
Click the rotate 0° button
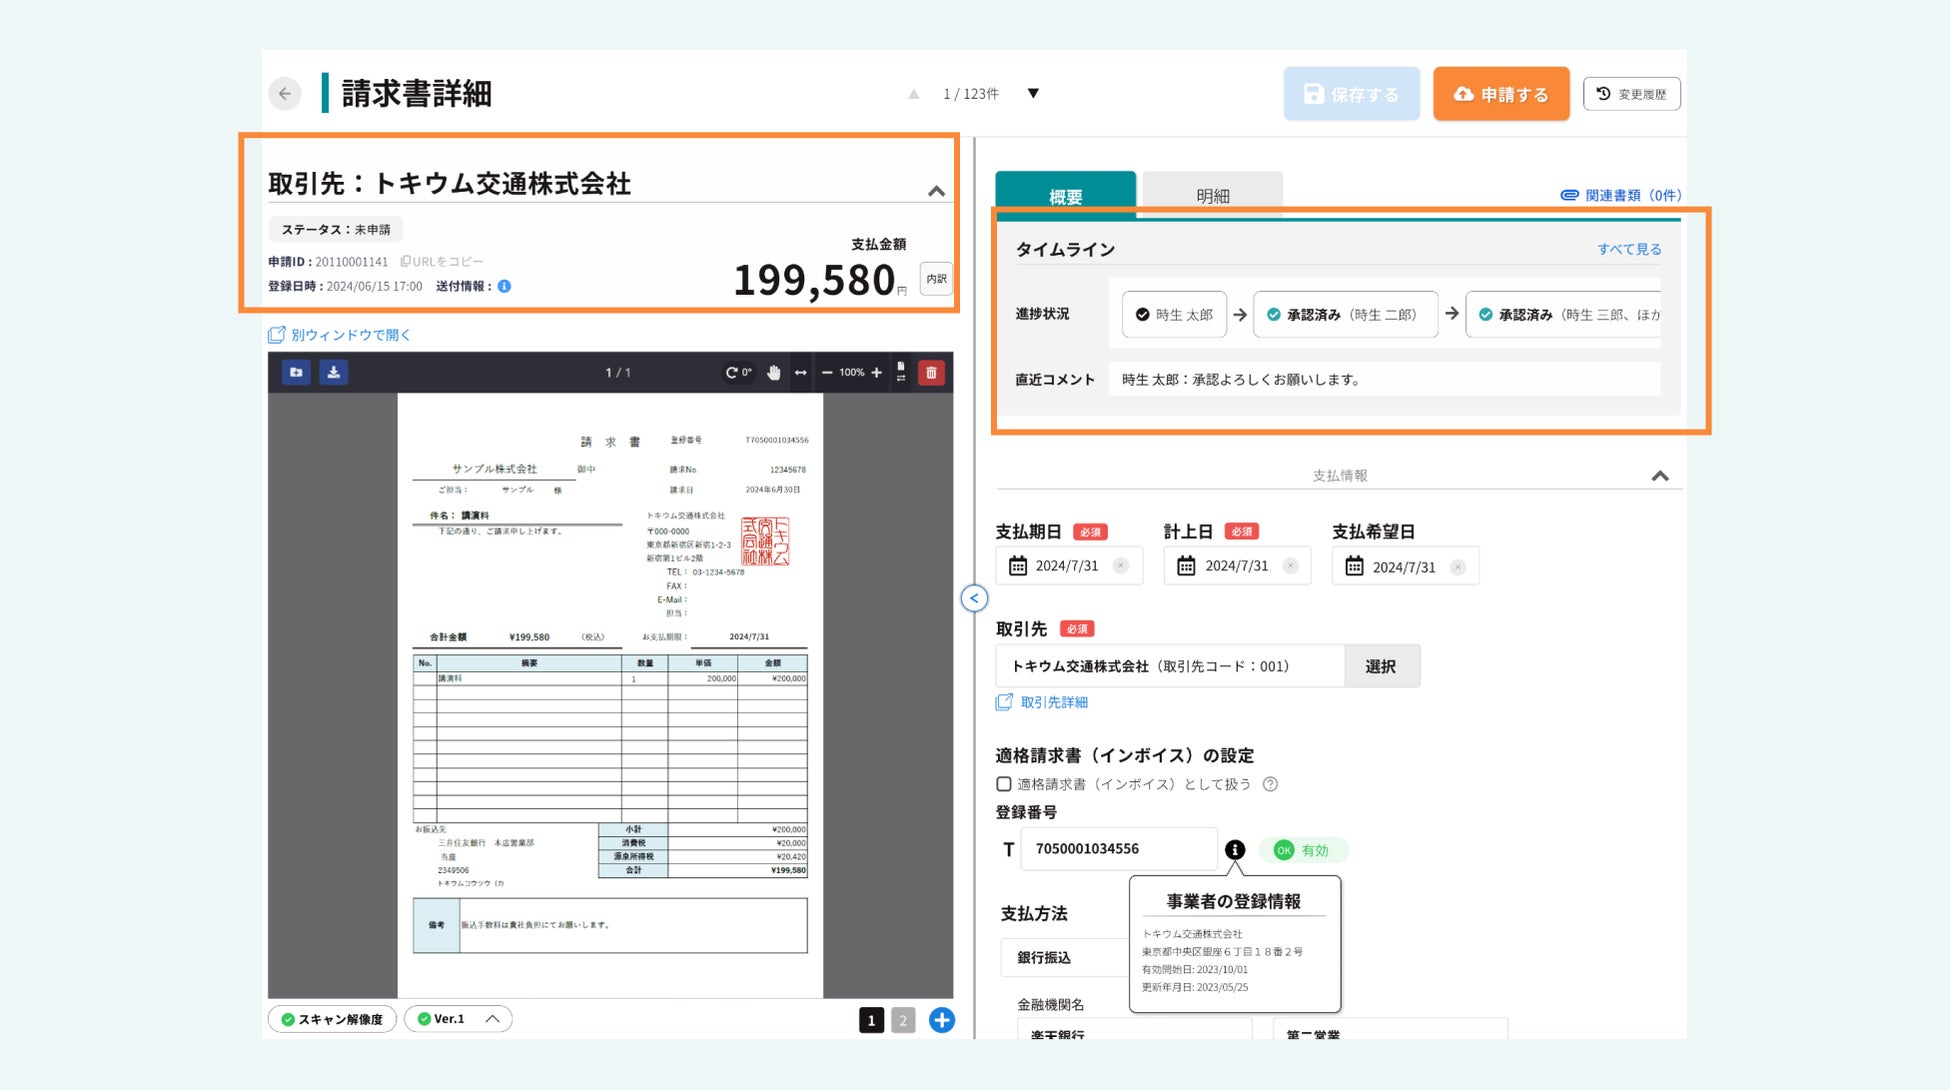(738, 372)
